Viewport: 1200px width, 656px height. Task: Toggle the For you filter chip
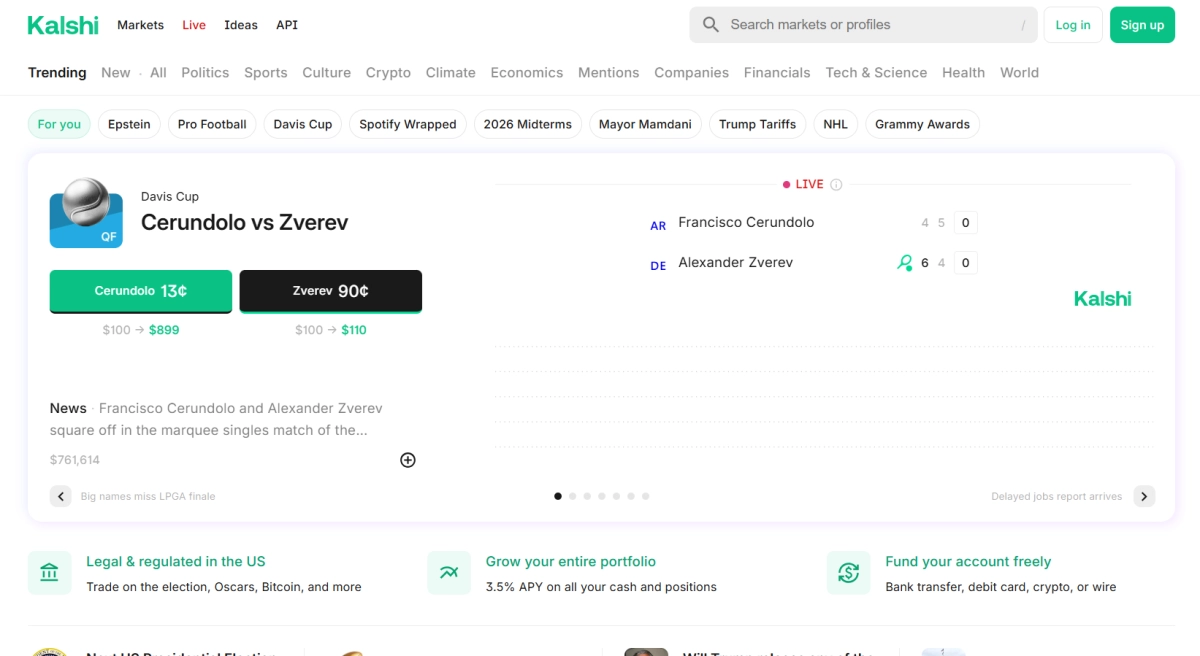[59, 124]
